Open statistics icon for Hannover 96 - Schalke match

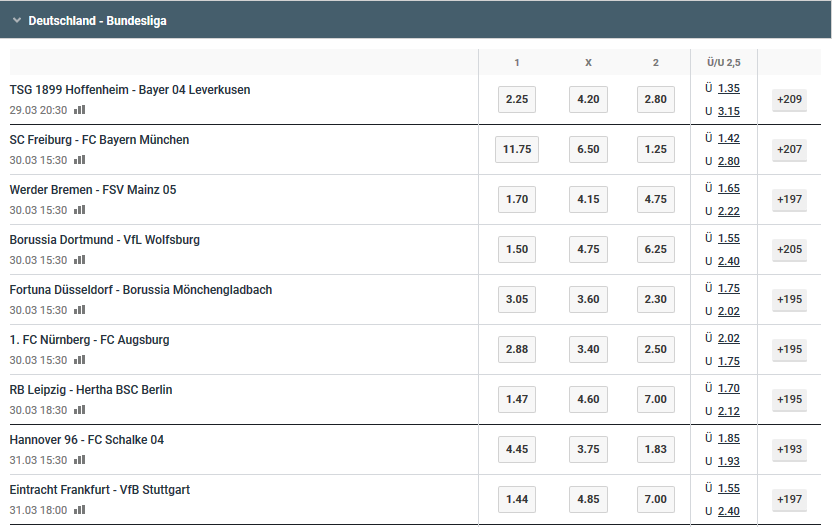point(79,459)
